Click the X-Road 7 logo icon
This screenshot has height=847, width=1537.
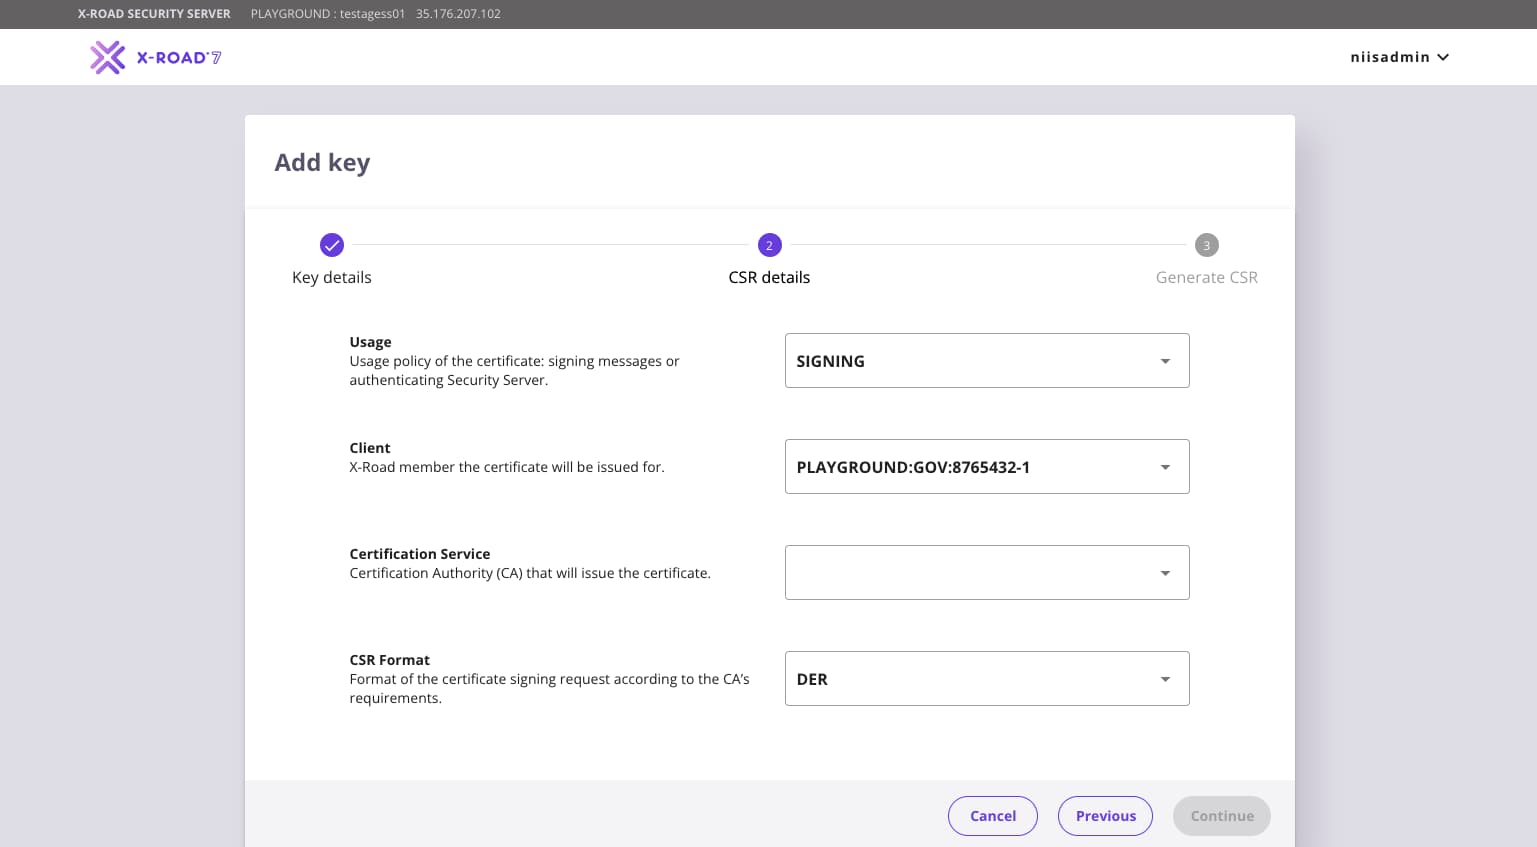107,57
